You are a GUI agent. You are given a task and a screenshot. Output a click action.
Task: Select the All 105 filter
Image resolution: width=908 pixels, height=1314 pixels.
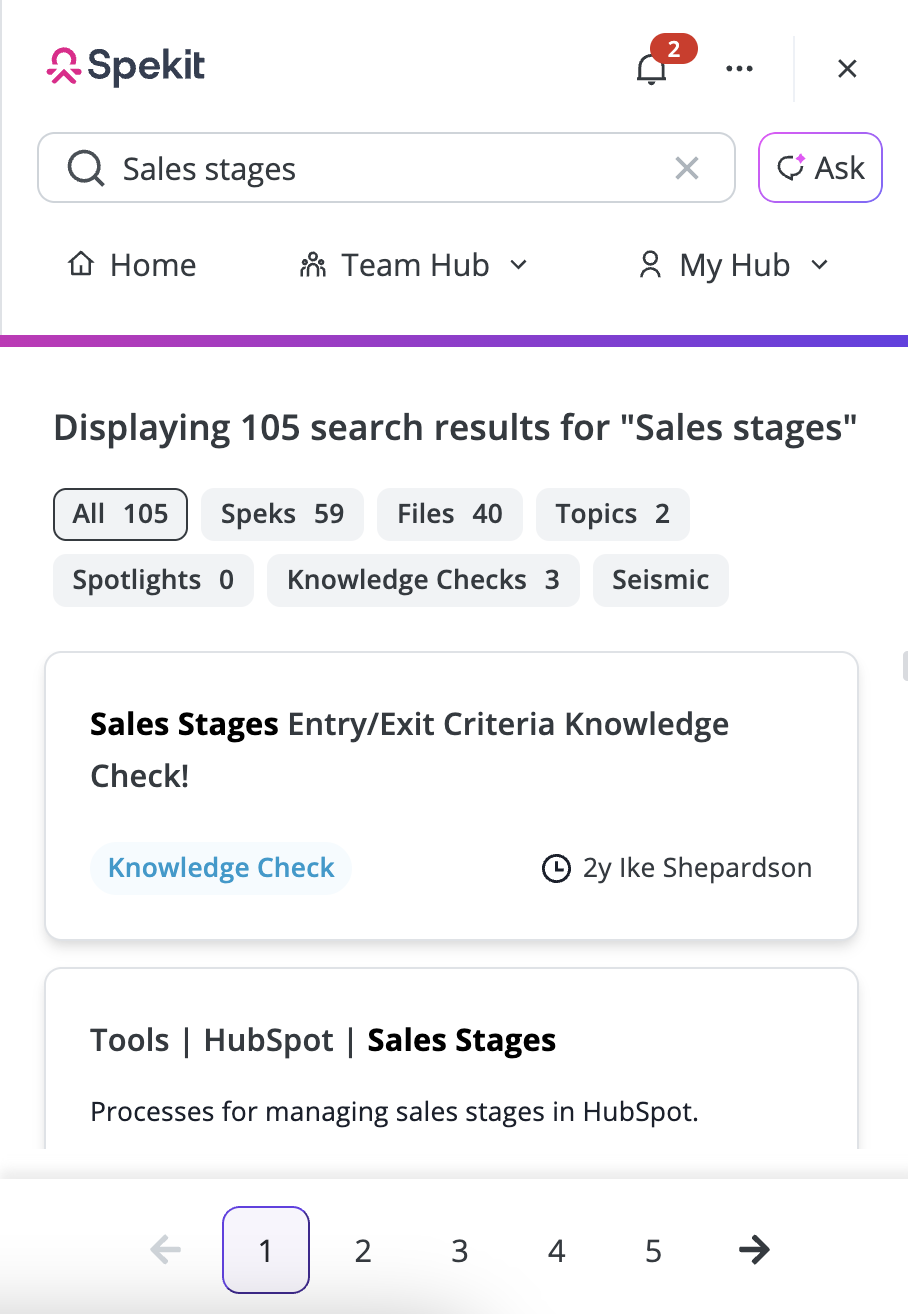(120, 514)
